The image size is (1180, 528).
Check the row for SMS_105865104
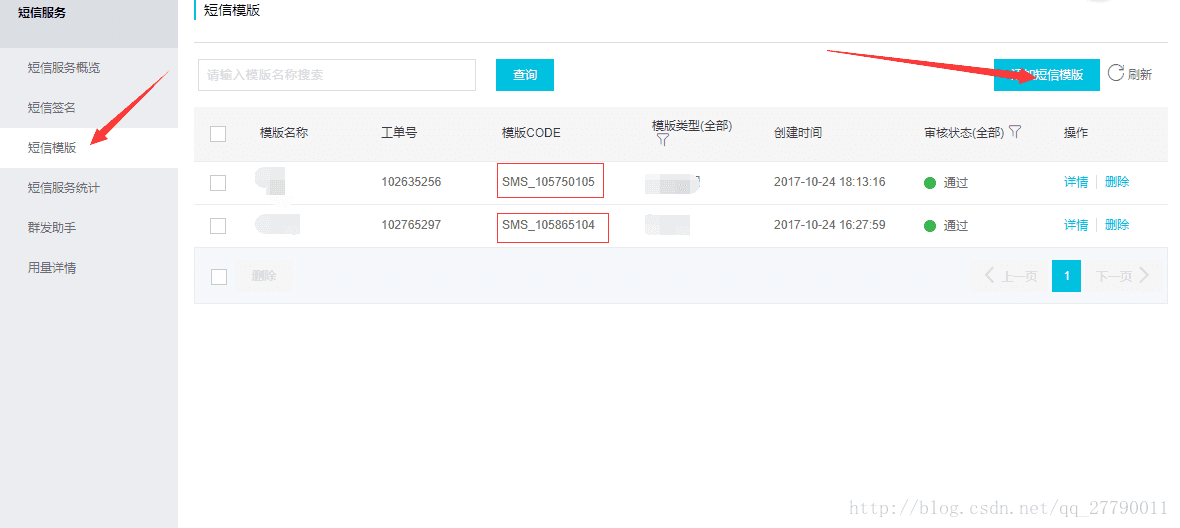click(x=218, y=226)
